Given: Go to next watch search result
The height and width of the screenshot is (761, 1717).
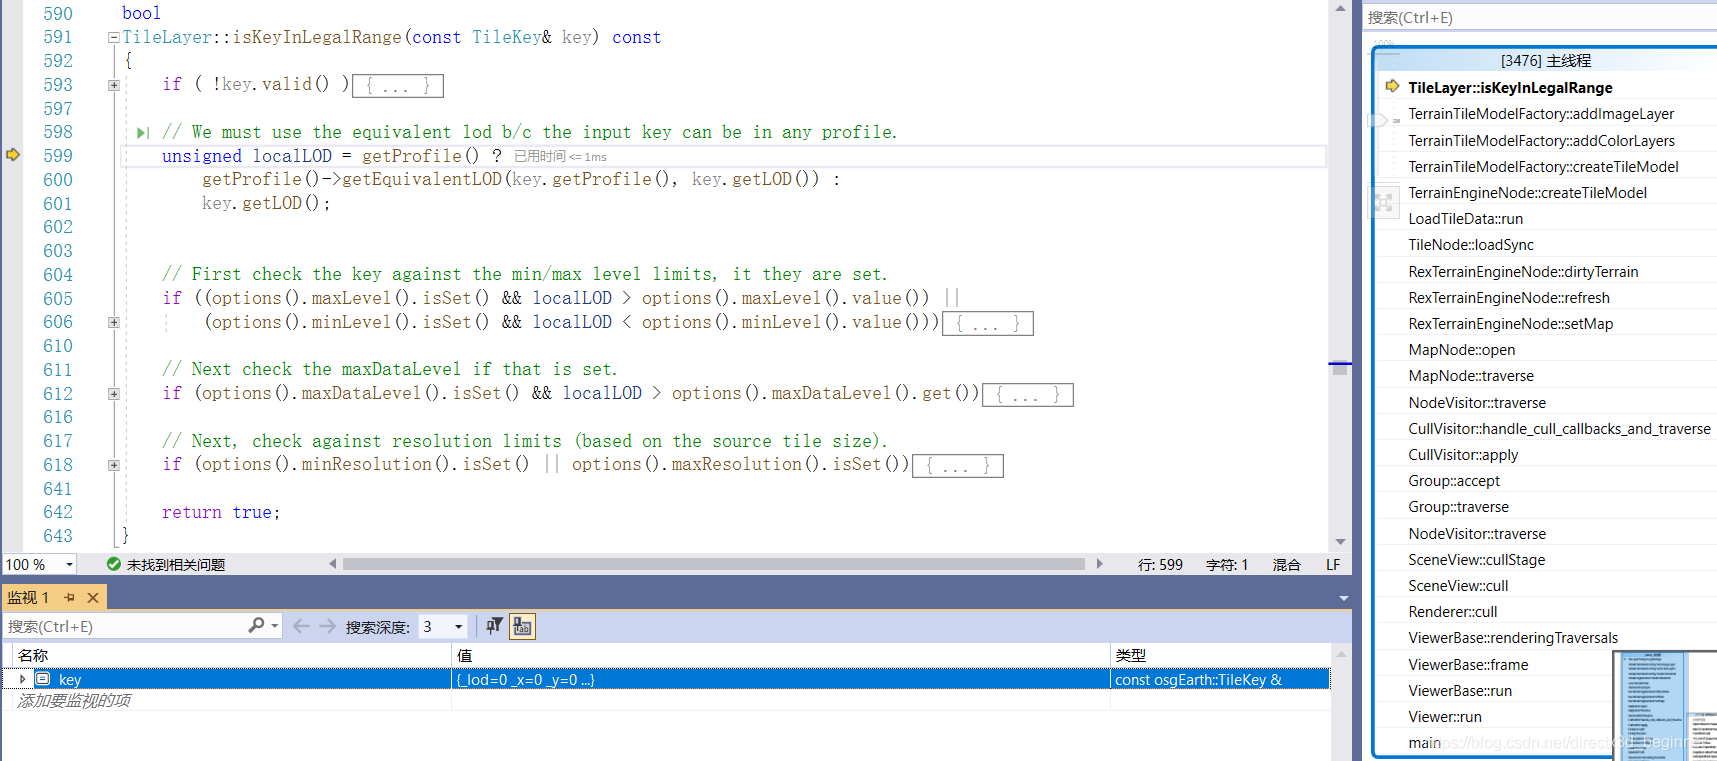Looking at the screenshot, I should coord(327,626).
